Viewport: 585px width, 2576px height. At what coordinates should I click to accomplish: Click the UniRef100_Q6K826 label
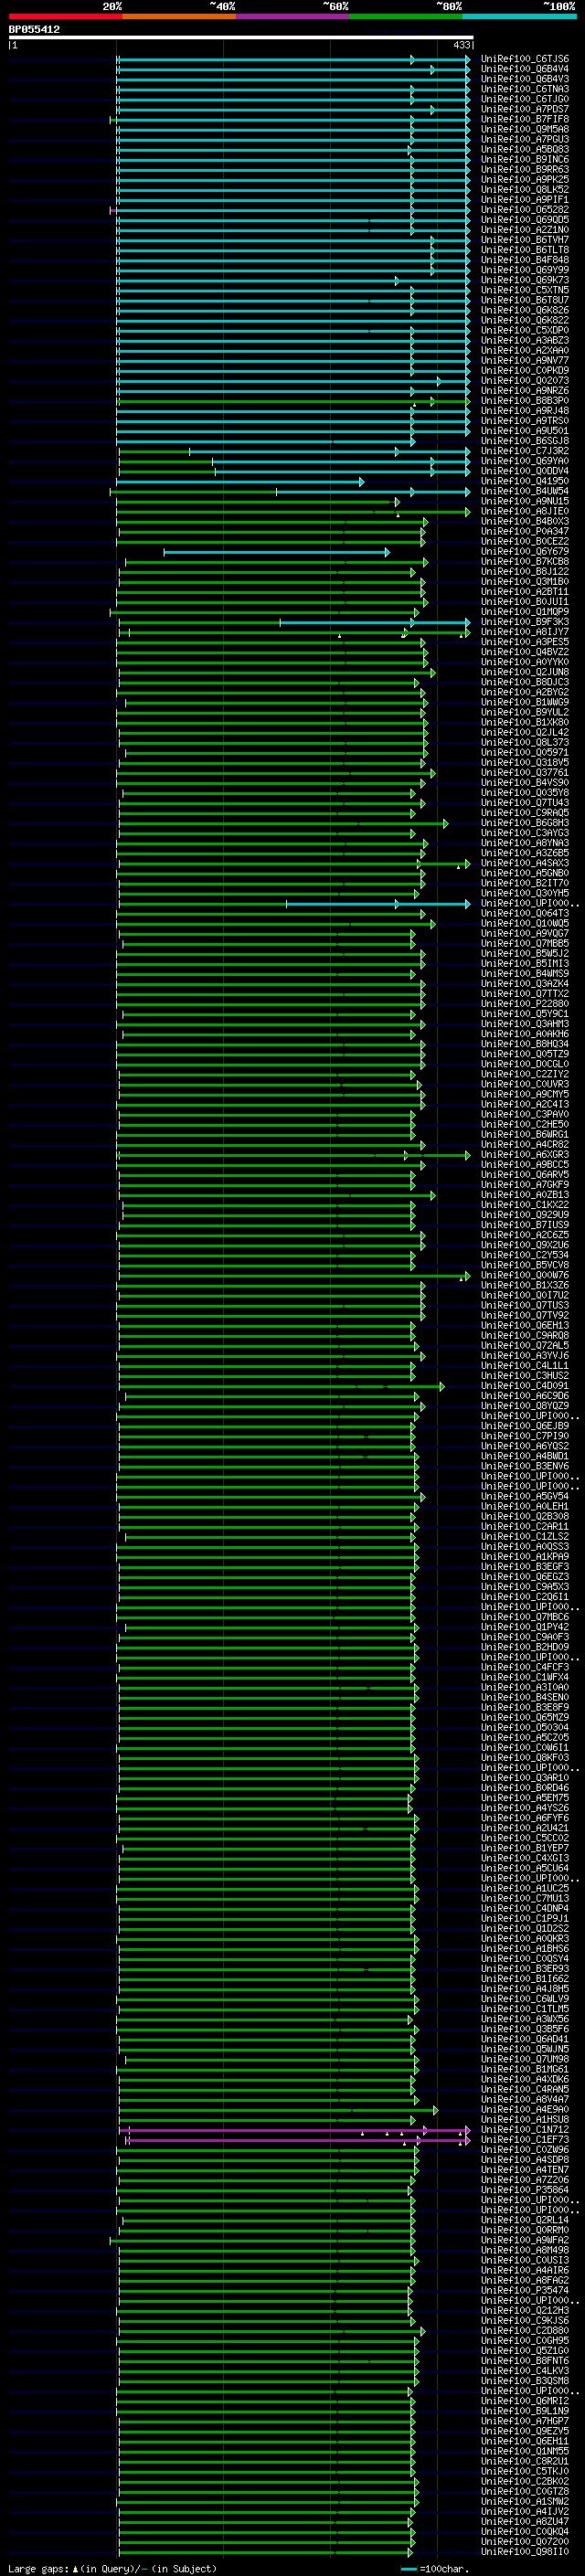tap(525, 311)
